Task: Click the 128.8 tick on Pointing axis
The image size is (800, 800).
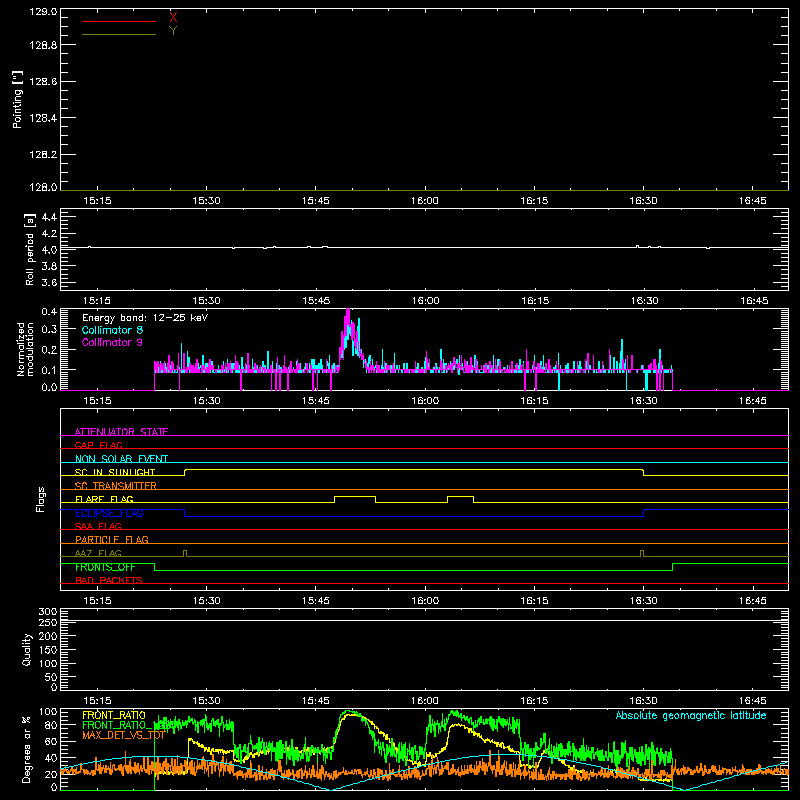Action: [x=43, y=45]
